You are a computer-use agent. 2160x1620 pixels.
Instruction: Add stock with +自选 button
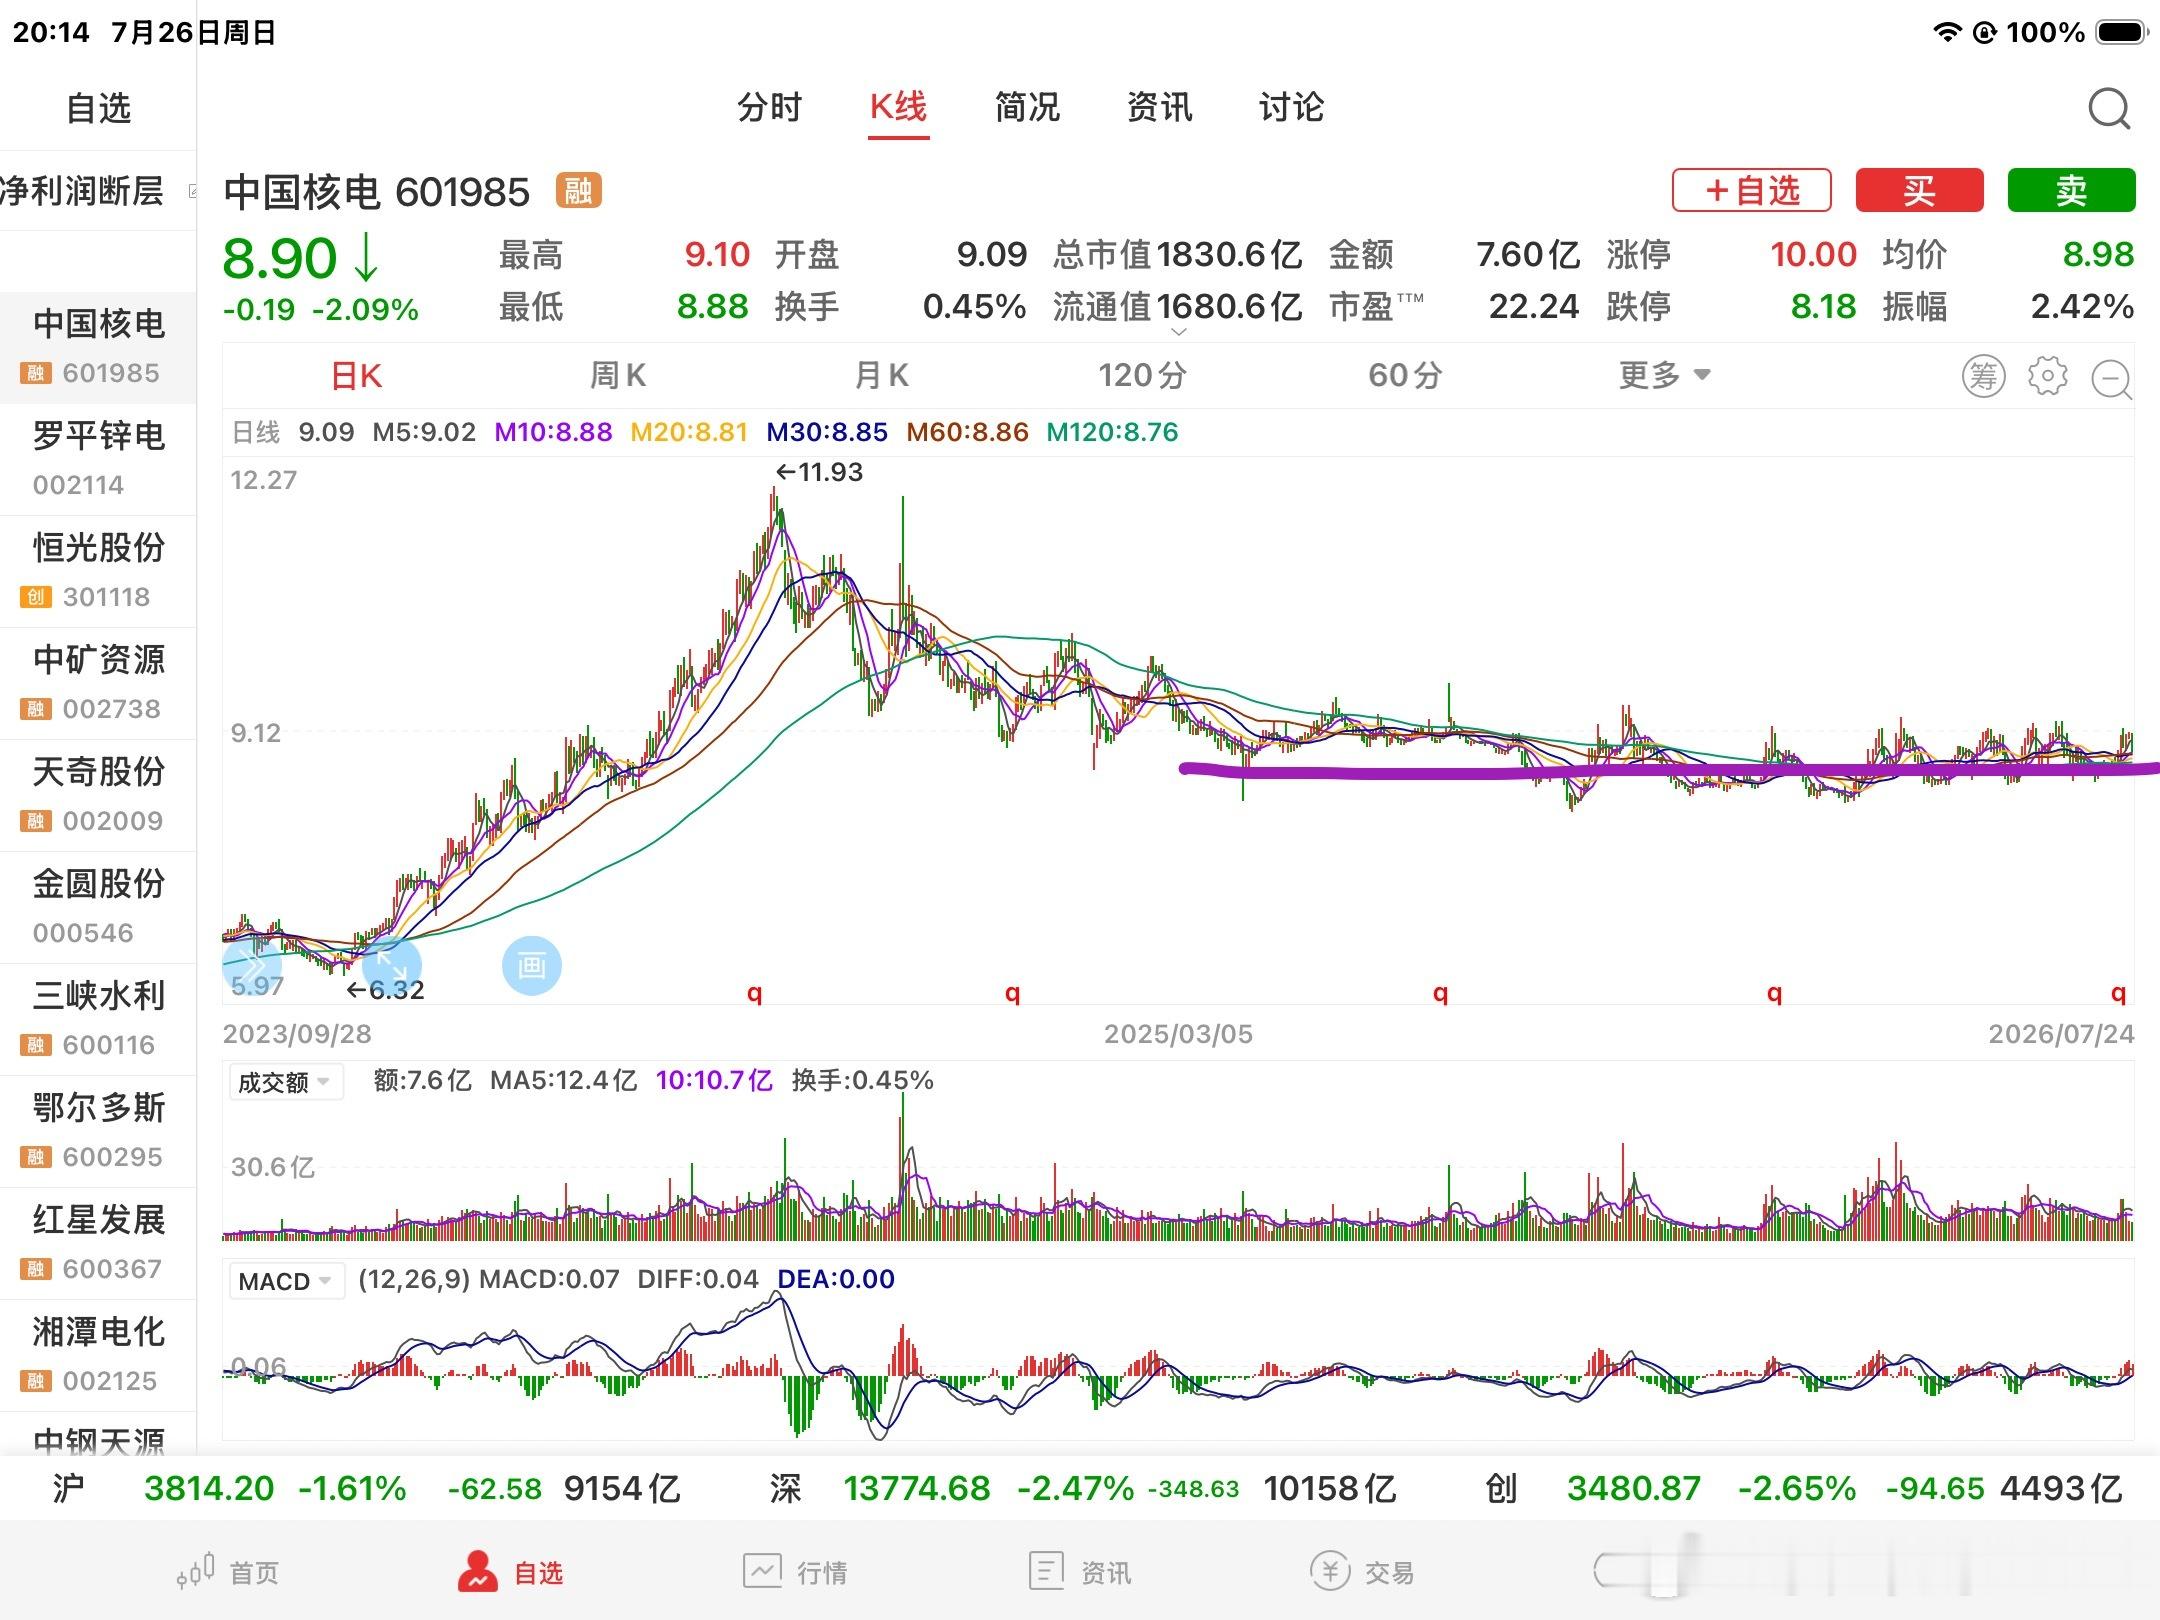(1752, 190)
